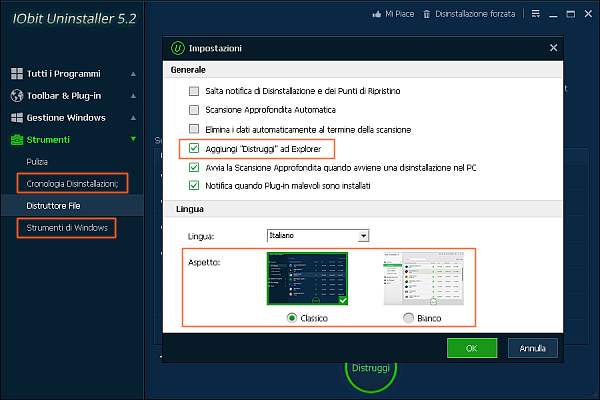The image size is (600, 400).
Task: Click the IObit logo in Impostazioni title
Action: point(178,48)
